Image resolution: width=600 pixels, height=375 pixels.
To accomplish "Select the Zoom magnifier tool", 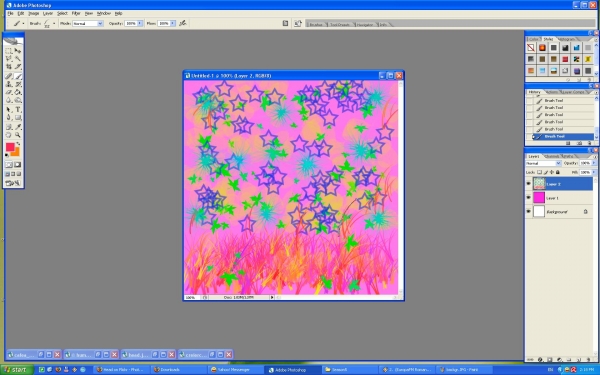I will 18,135.
